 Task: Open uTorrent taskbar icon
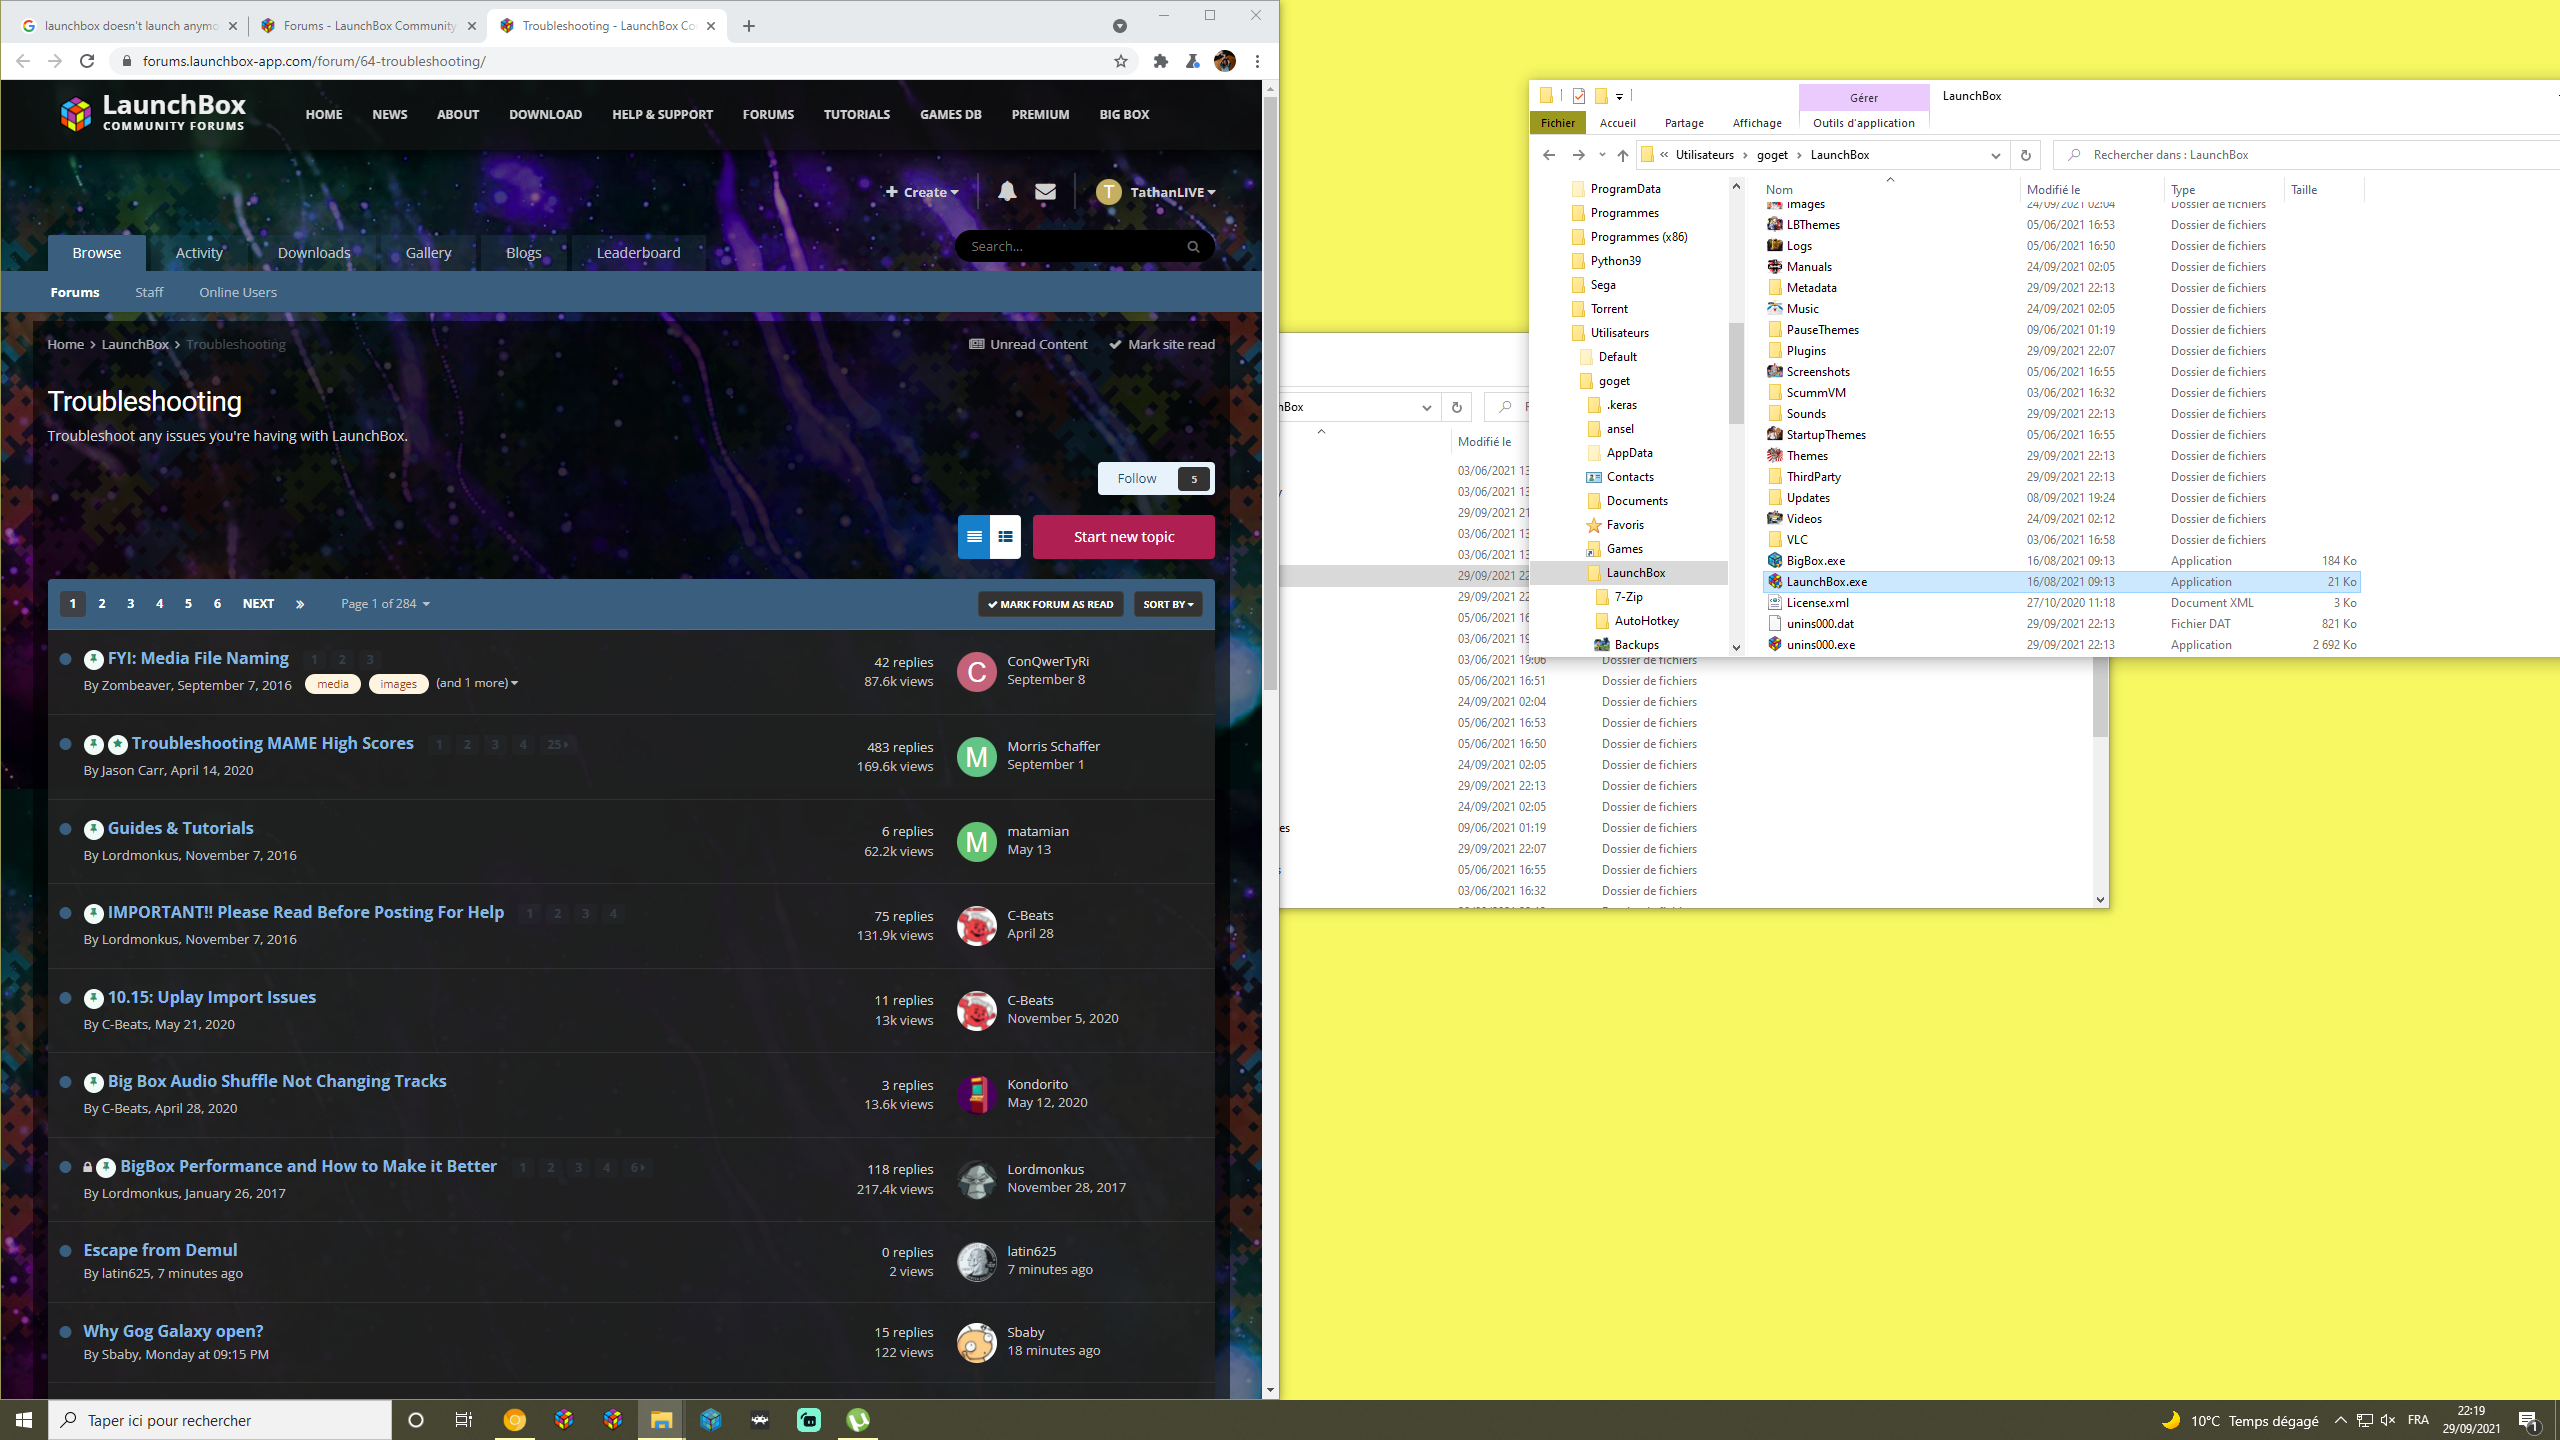(858, 1420)
